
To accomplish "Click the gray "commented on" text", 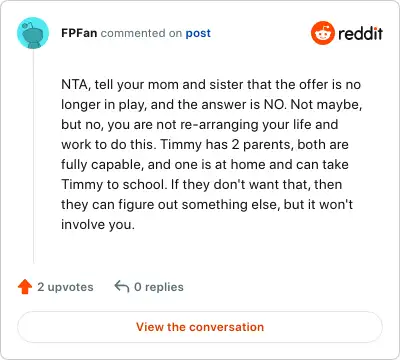I will [x=141, y=33].
